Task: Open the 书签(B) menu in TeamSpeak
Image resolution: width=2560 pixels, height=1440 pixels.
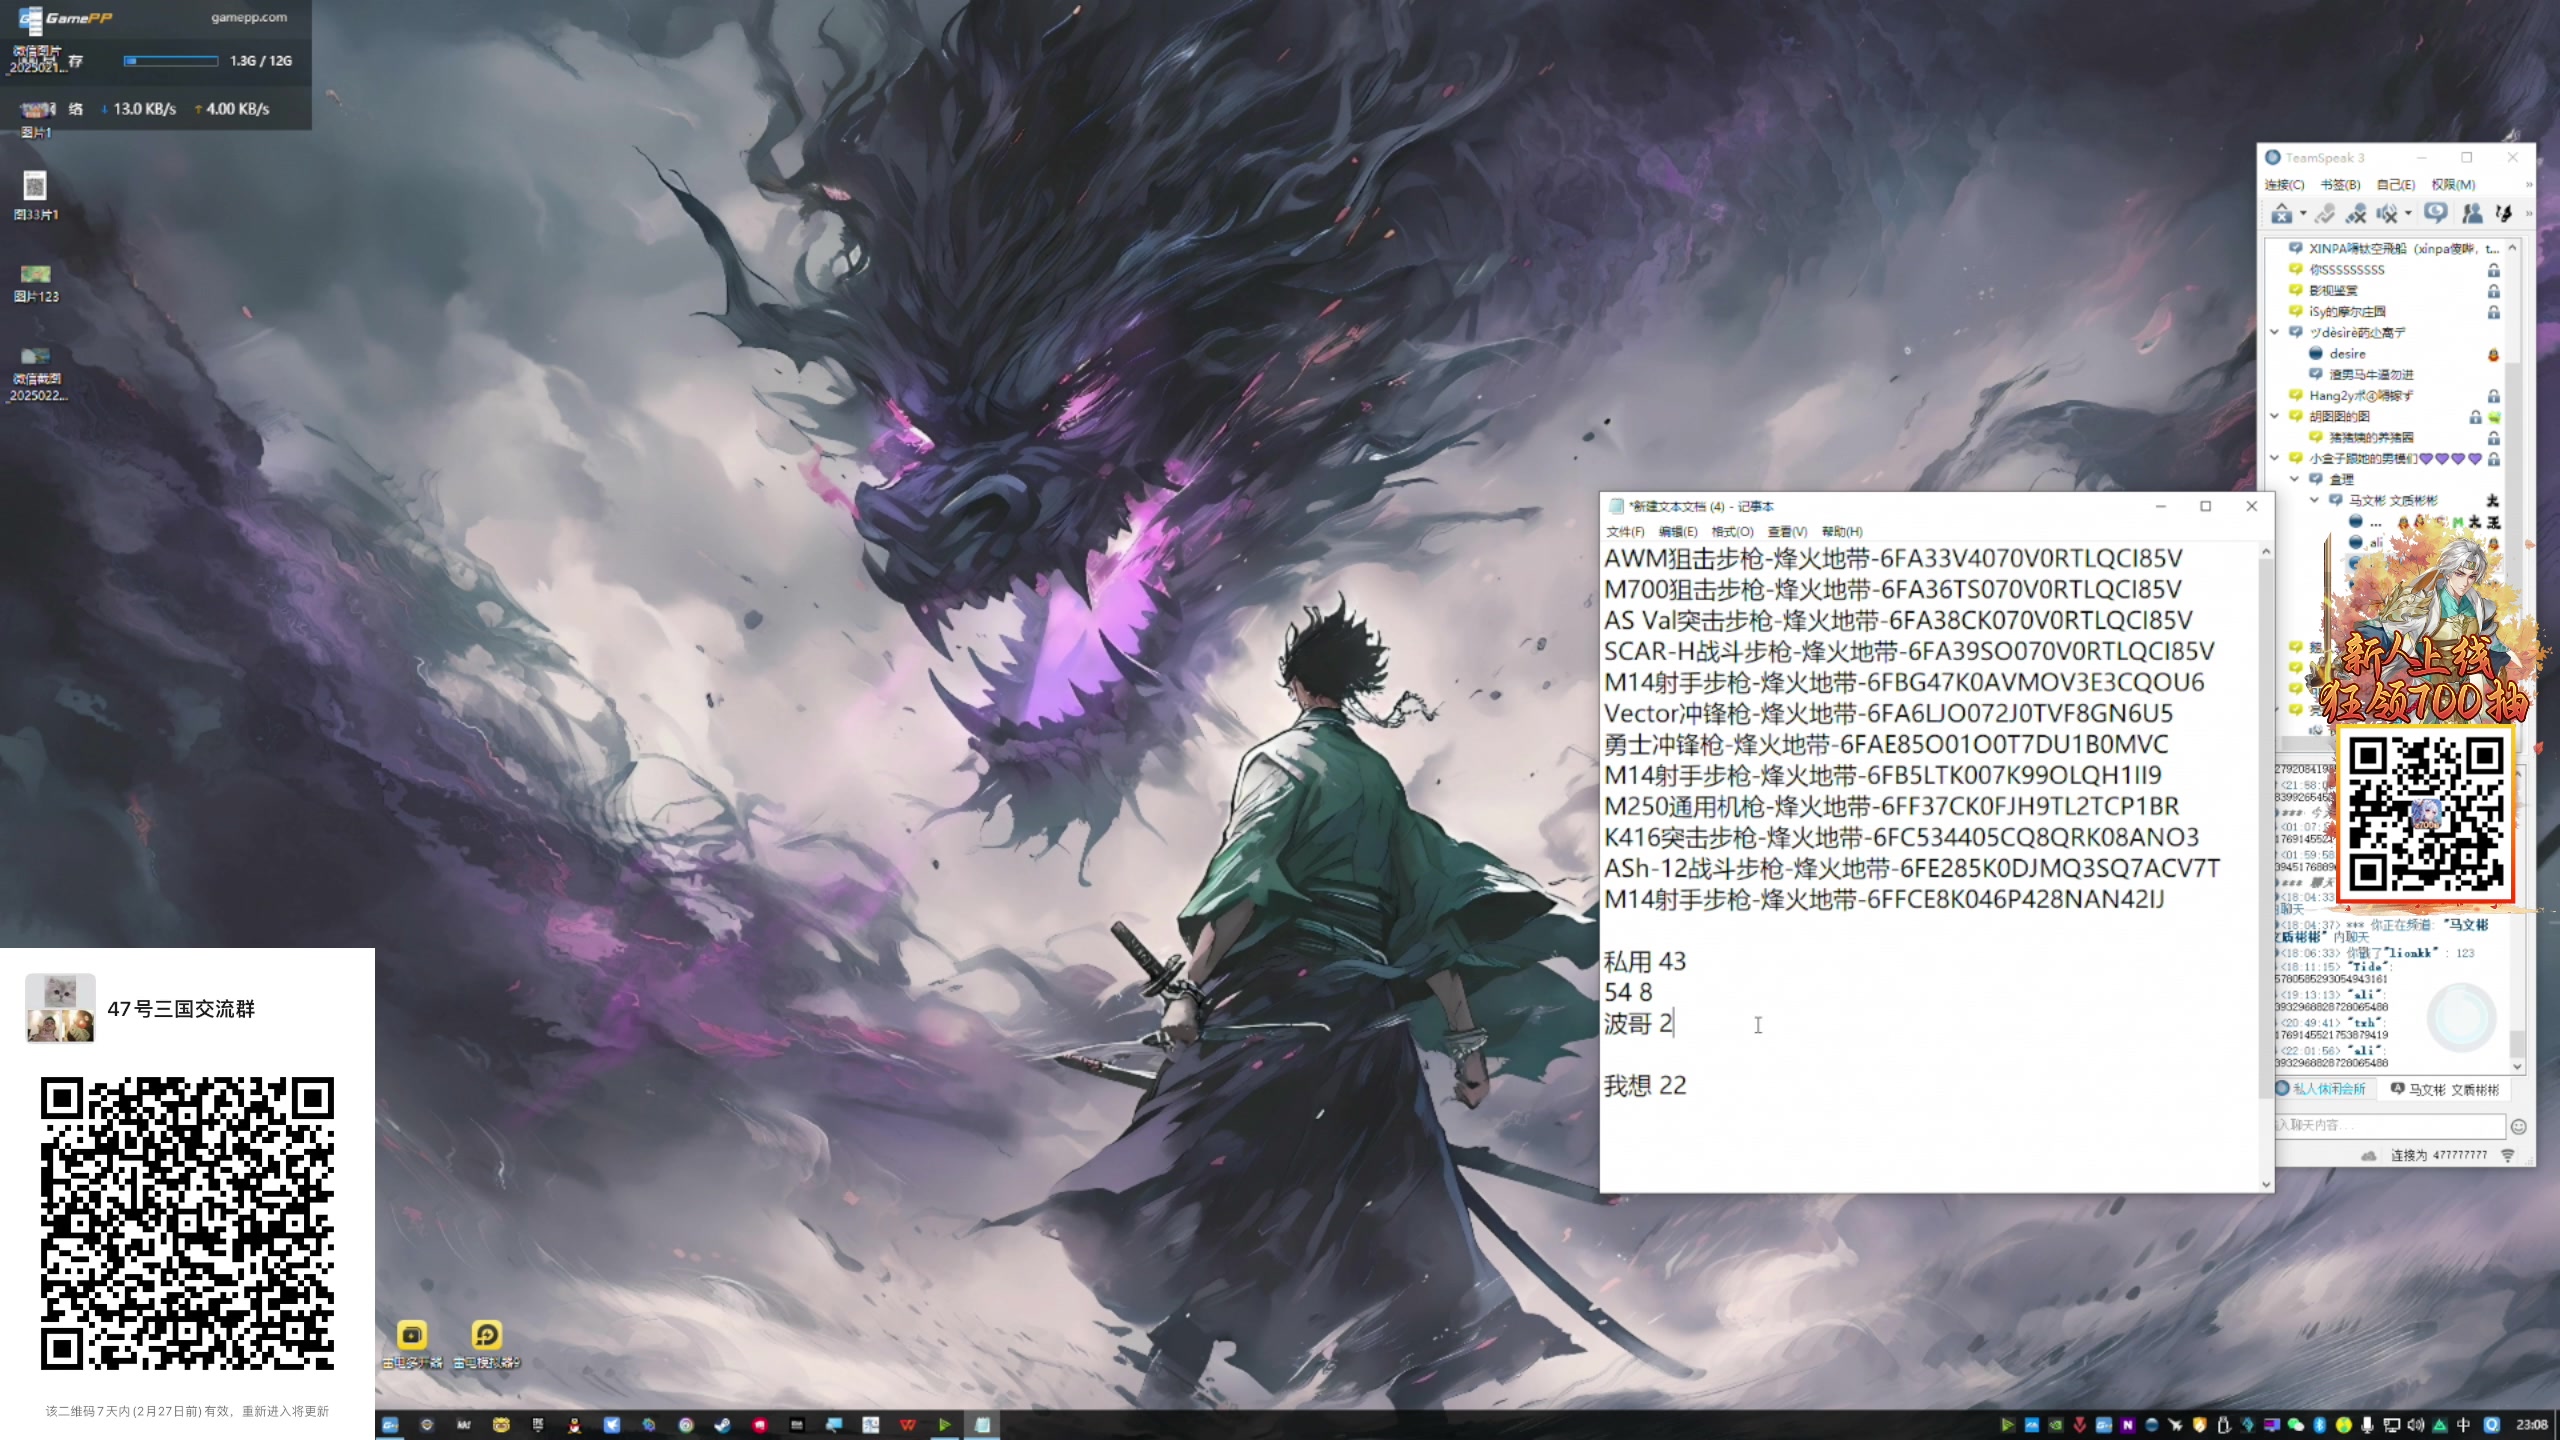Action: (x=2340, y=184)
